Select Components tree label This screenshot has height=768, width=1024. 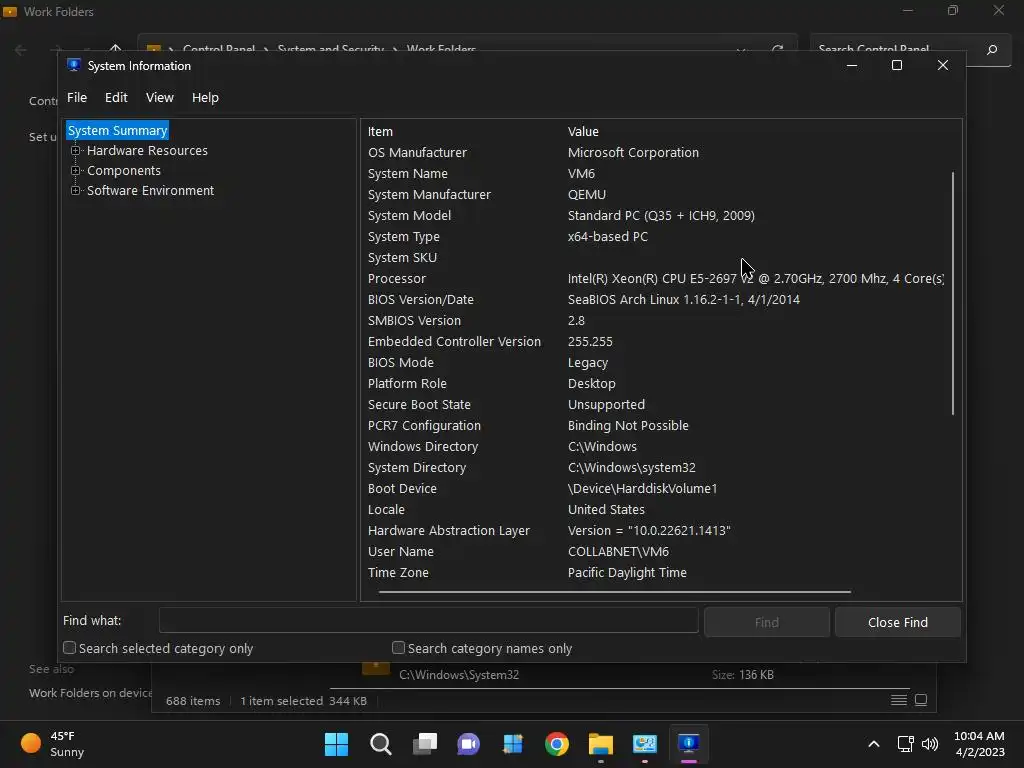[x=123, y=170]
